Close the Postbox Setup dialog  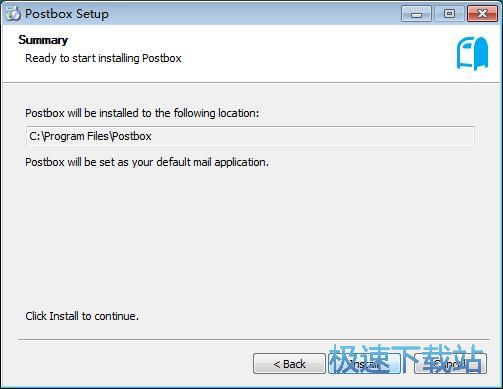coord(482,14)
